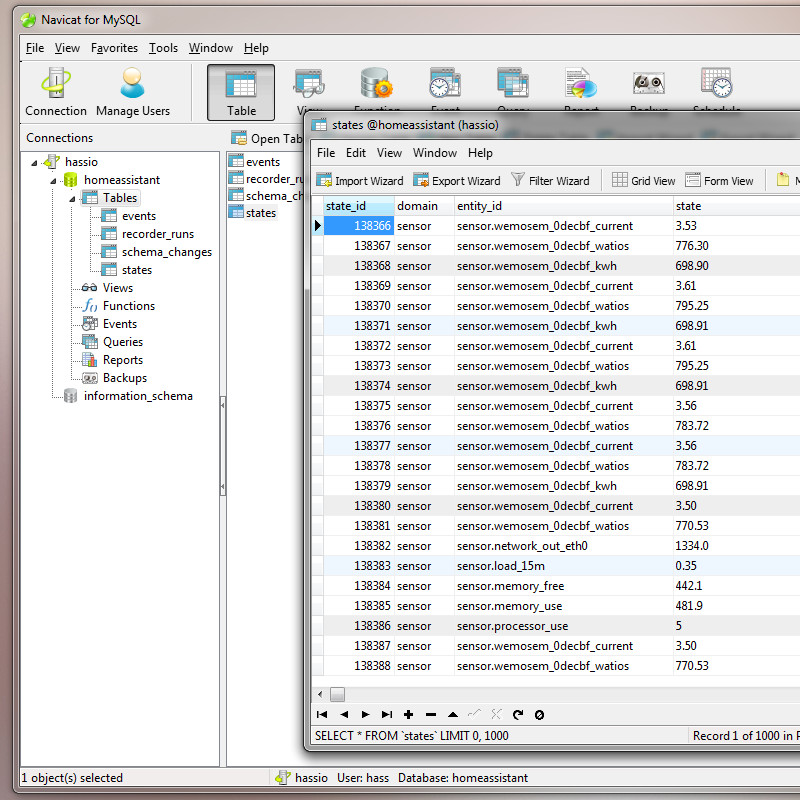Go to the next record
This screenshot has width=800, height=800.
365,714
